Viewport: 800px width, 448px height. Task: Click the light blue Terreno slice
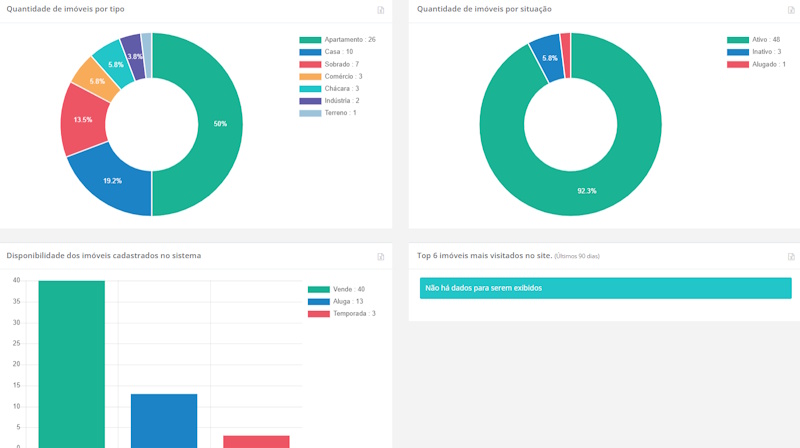(146, 55)
